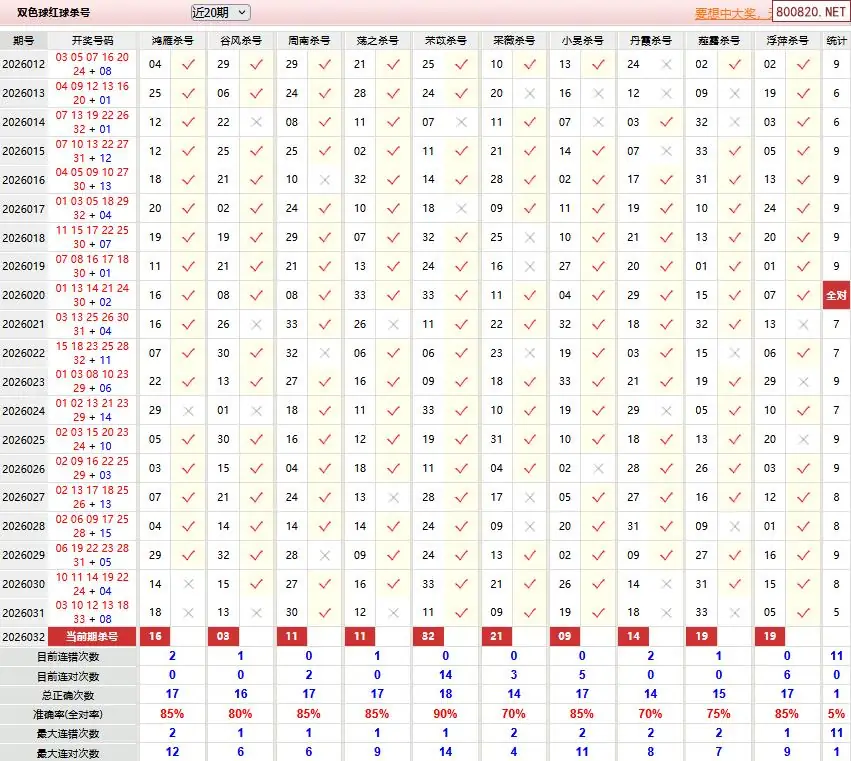Image resolution: width=851 pixels, height=761 pixels.
Task: Click the X mark for 小旻杀号 in row 2026026
Action: point(598,469)
